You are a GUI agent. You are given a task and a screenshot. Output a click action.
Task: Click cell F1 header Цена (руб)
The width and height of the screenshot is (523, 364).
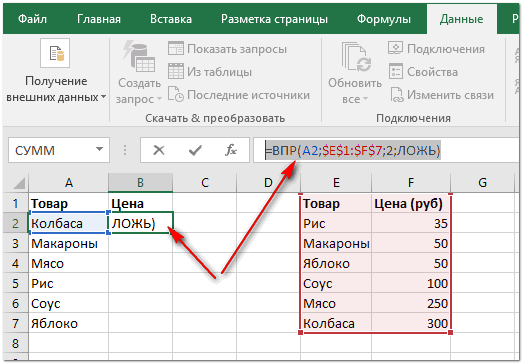click(411, 203)
